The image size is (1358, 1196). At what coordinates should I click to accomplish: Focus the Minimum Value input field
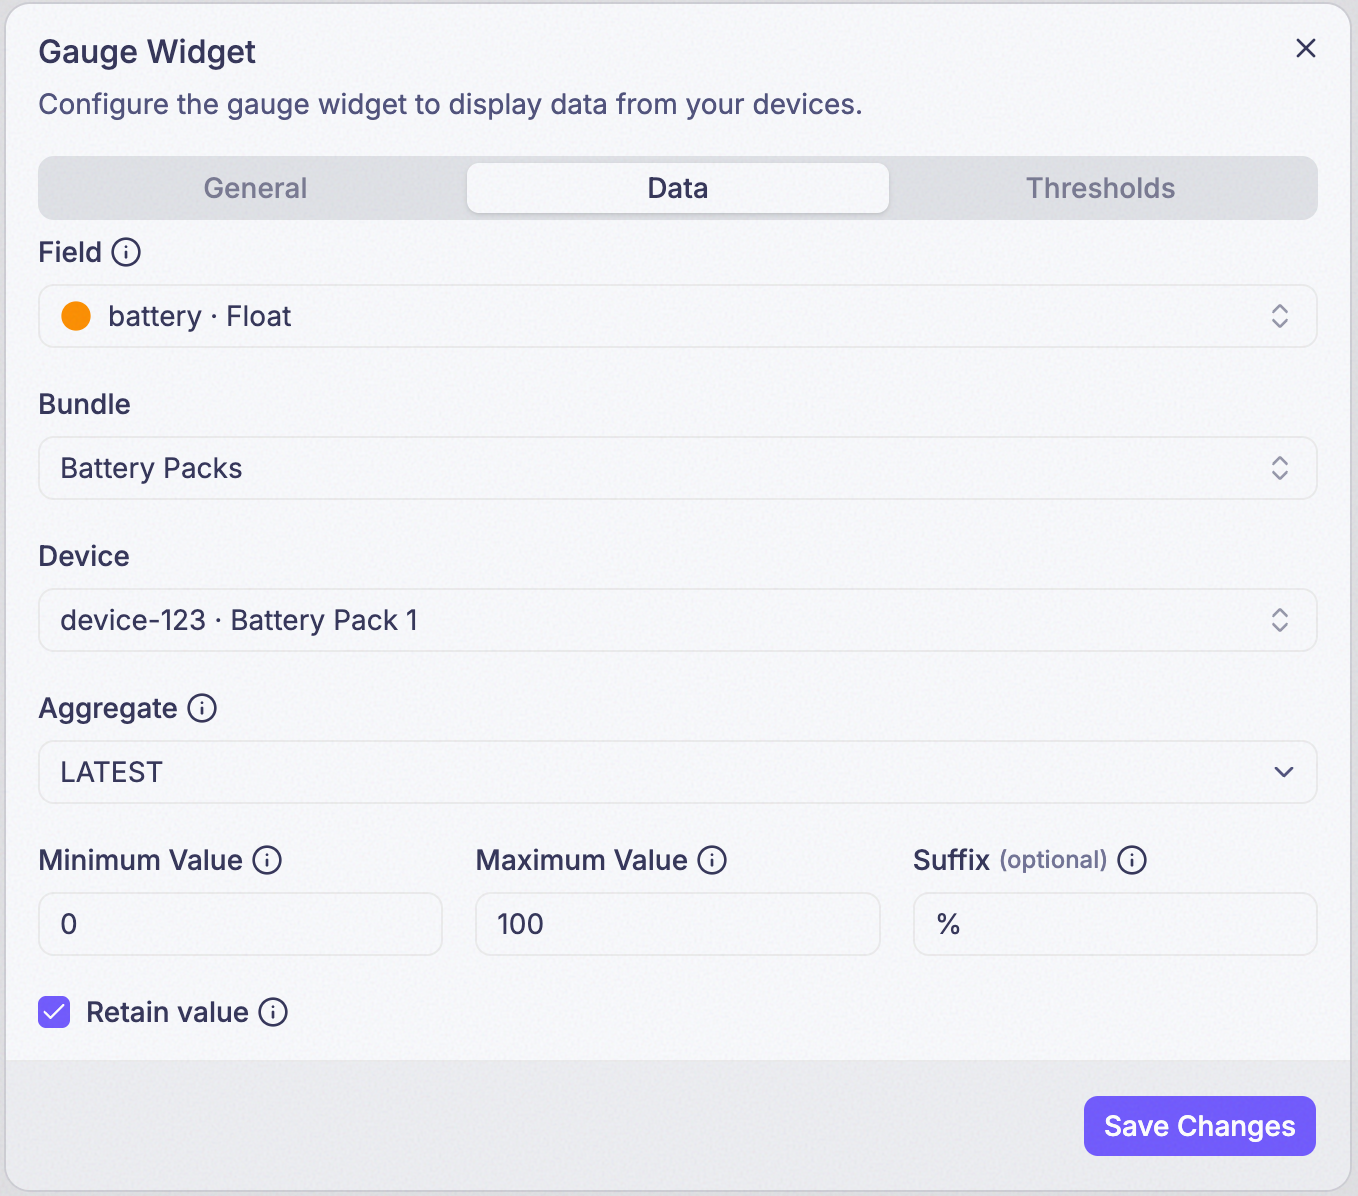pyautogui.click(x=240, y=924)
